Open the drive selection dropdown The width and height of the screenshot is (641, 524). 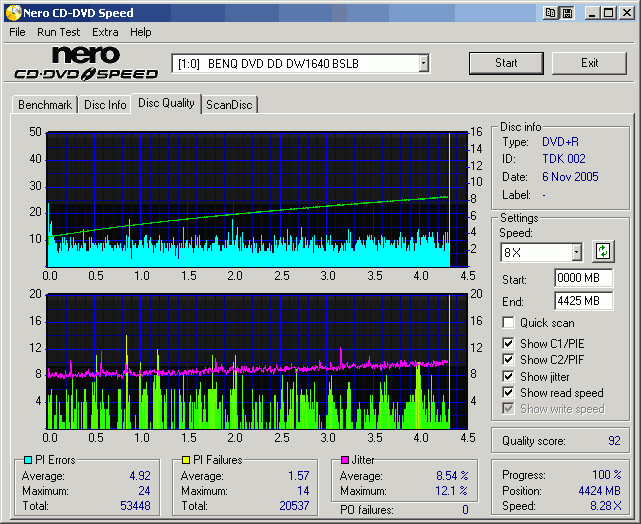pyautogui.click(x=423, y=64)
